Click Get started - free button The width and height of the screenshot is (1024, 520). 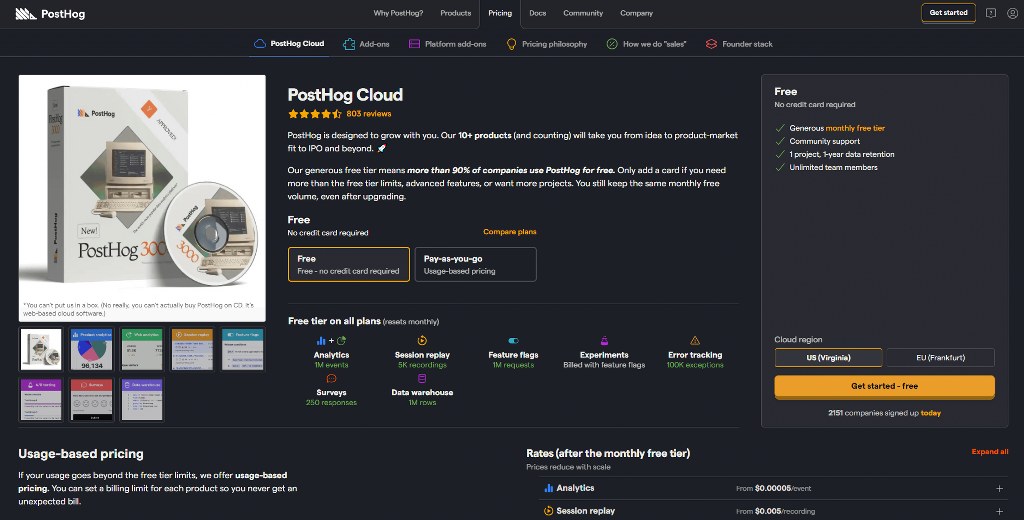coord(884,386)
